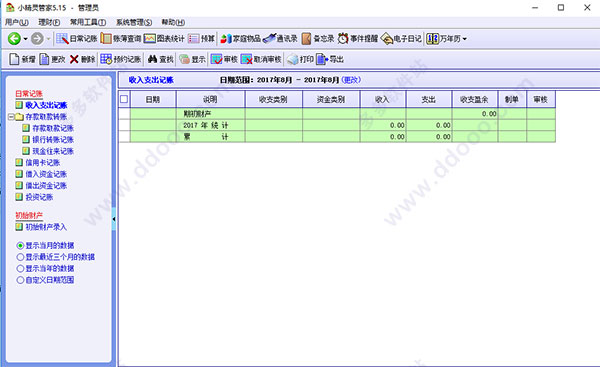
Task: Open the back arrow history dropdown
Action: pyautogui.click(x=25, y=39)
